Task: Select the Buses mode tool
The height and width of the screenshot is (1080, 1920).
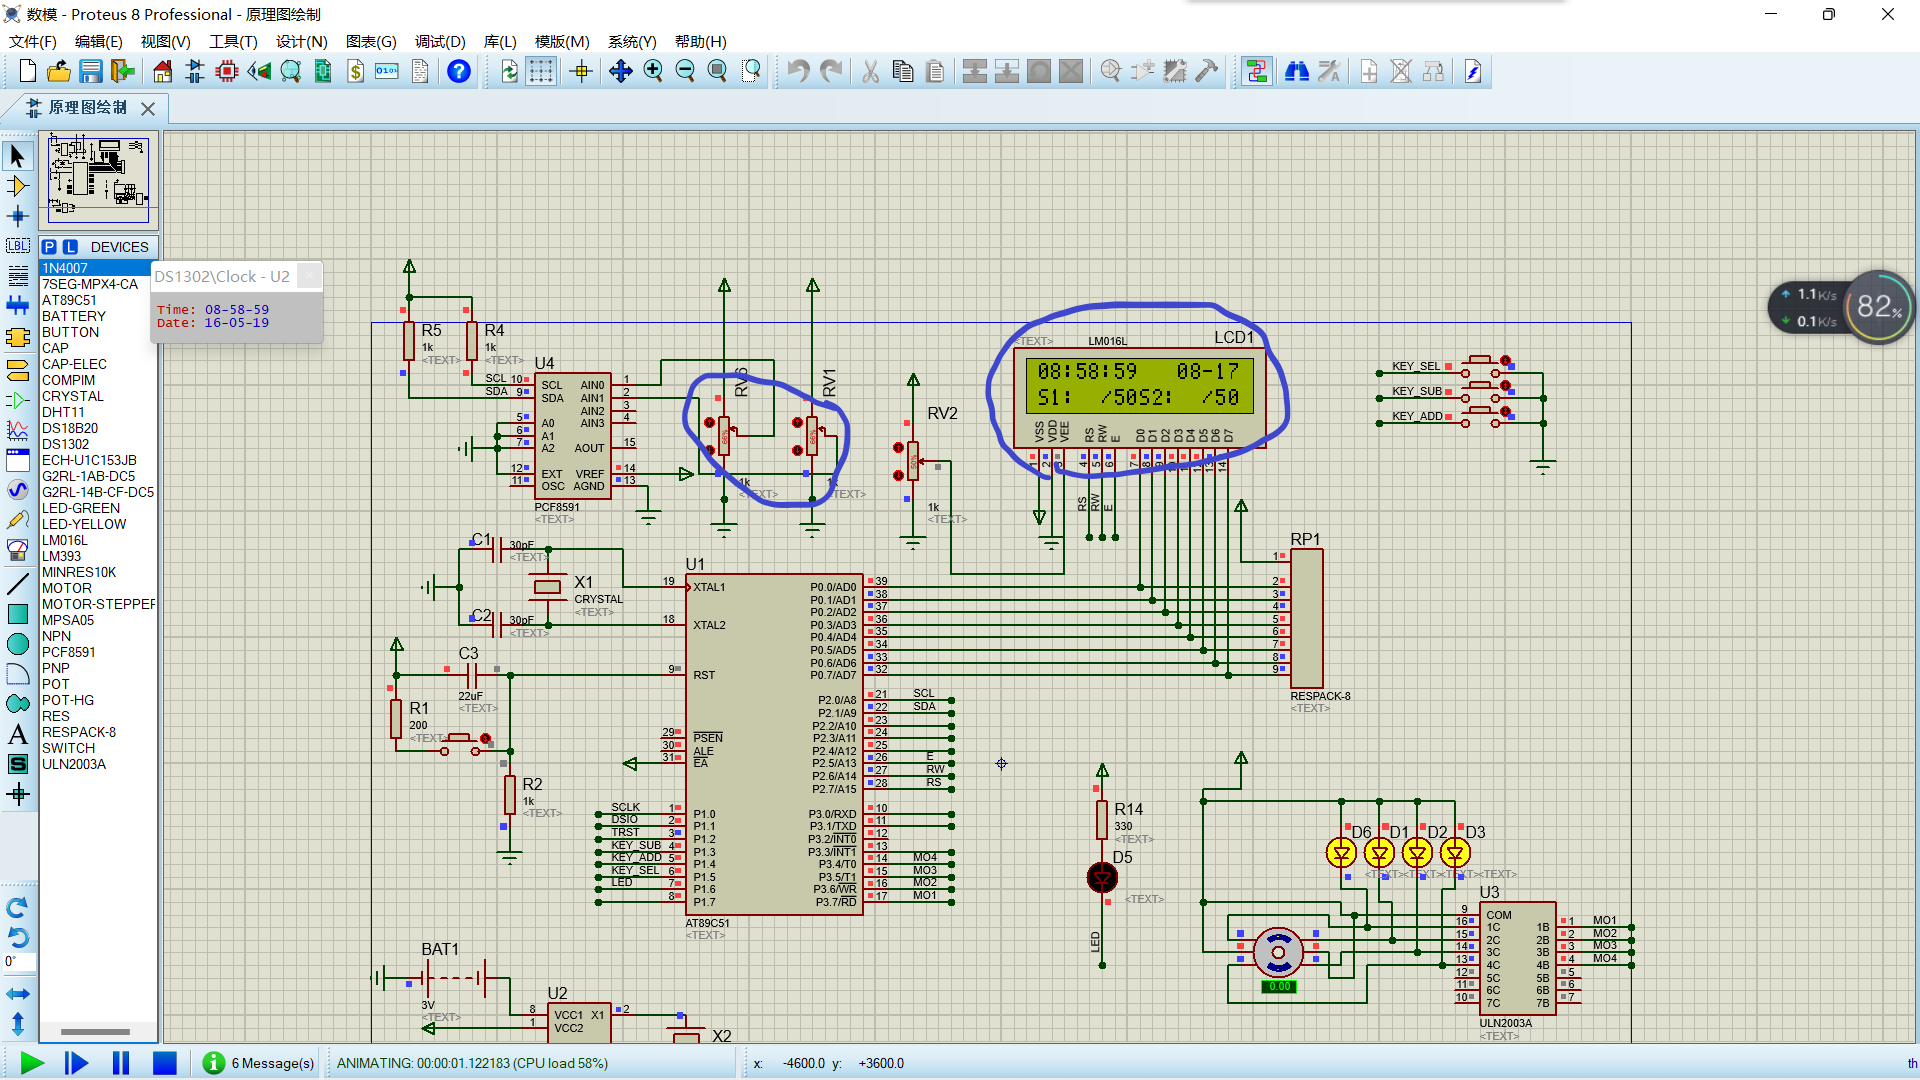Action: (18, 306)
